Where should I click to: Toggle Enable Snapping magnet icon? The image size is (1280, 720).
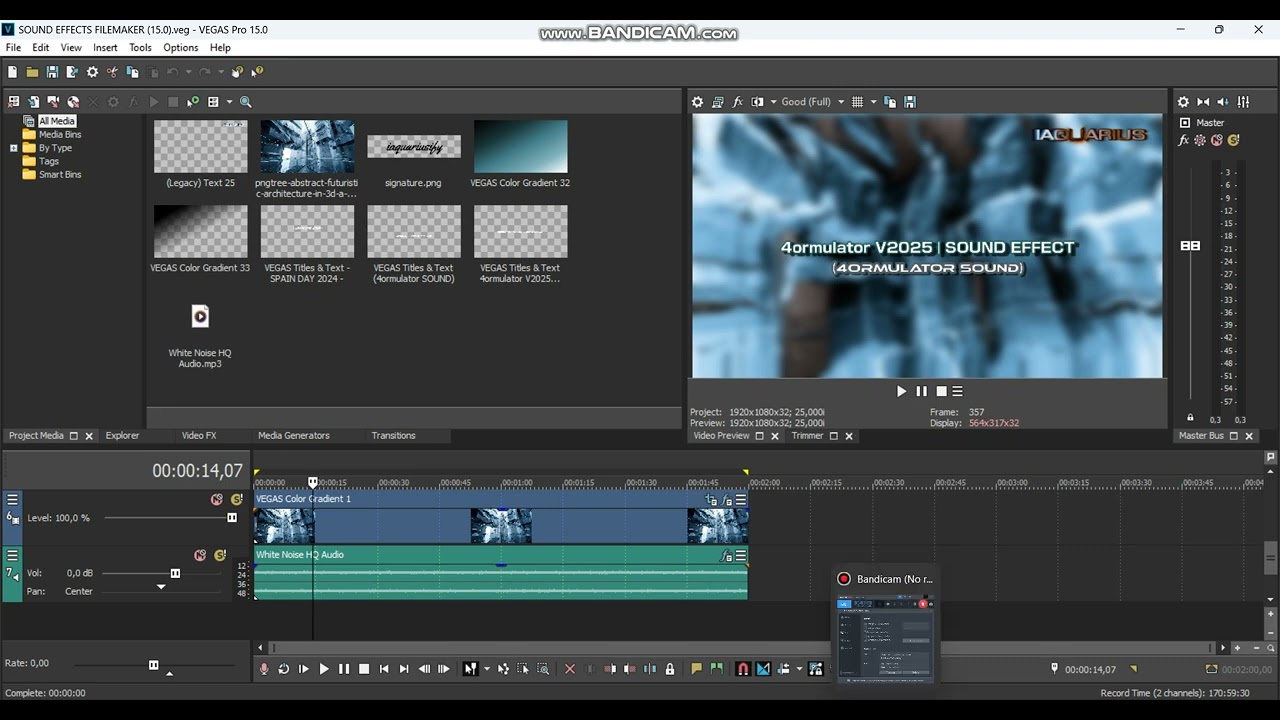pos(743,669)
